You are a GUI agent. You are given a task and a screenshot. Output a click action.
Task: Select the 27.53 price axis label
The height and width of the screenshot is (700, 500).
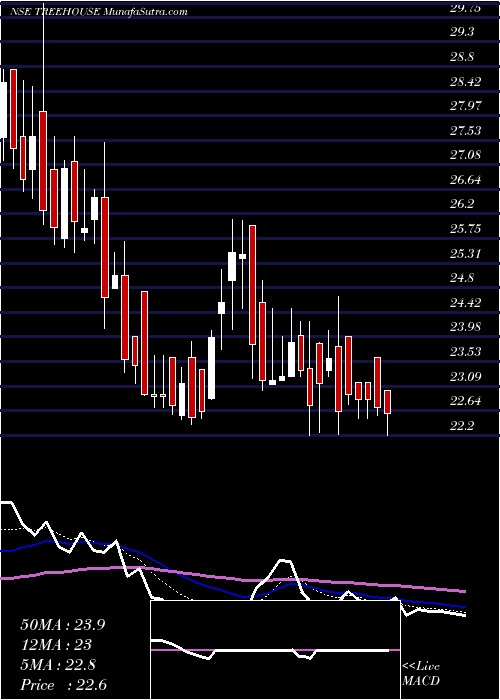(x=465, y=130)
